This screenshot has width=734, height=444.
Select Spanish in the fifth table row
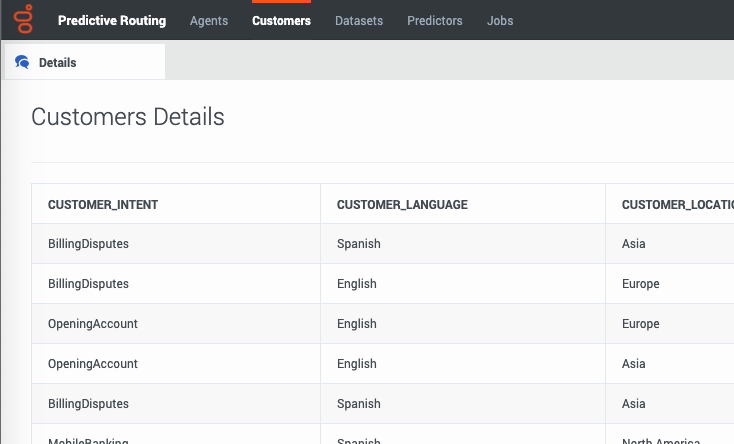click(359, 404)
